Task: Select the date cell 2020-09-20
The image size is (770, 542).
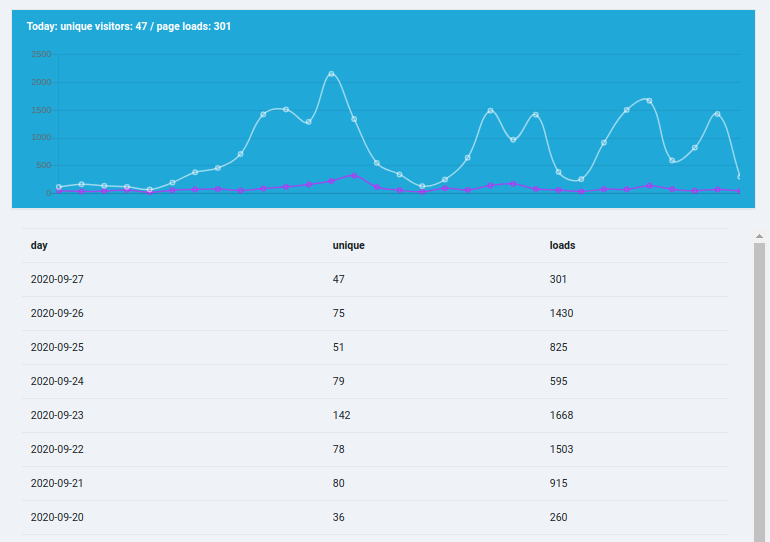Action: (57, 517)
